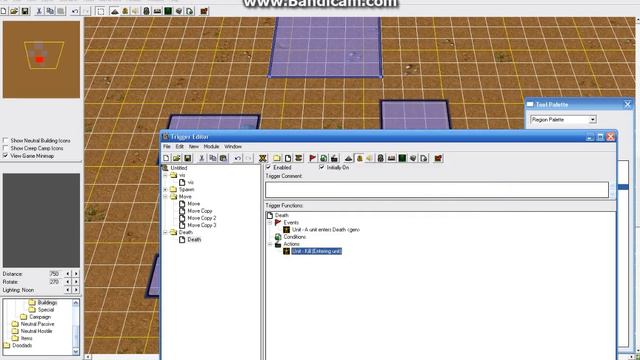This screenshot has width=640, height=360.
Task: Click New Category folder icon in Trigger Editor
Action: 277,158
